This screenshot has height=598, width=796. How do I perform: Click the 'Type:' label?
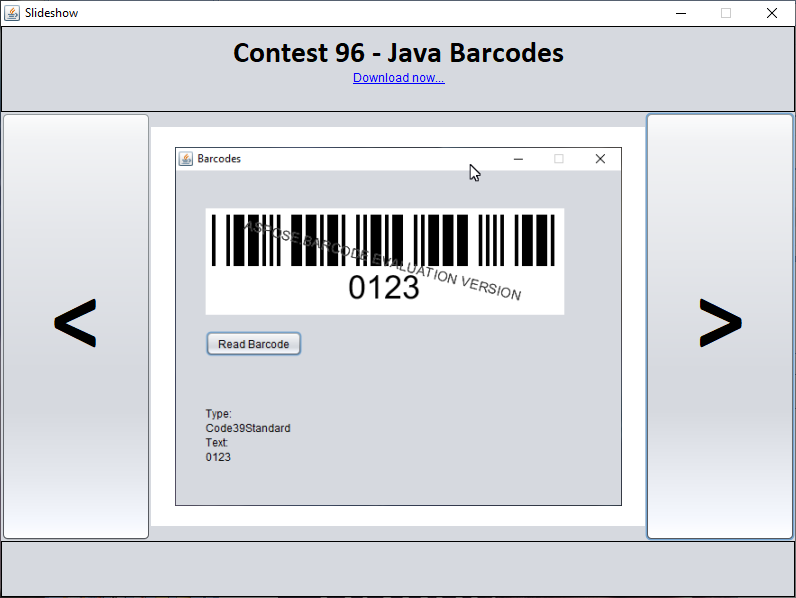coord(218,414)
